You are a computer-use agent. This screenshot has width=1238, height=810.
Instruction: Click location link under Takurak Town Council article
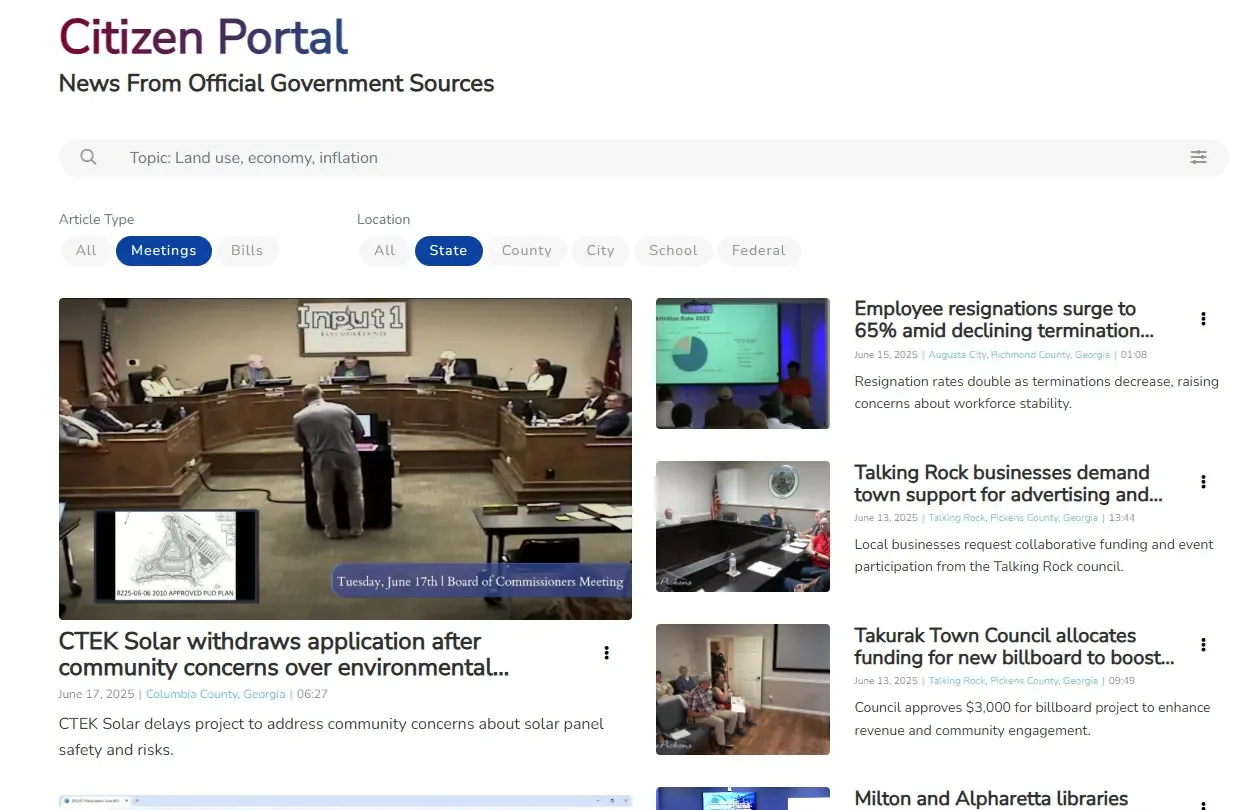coord(1013,681)
